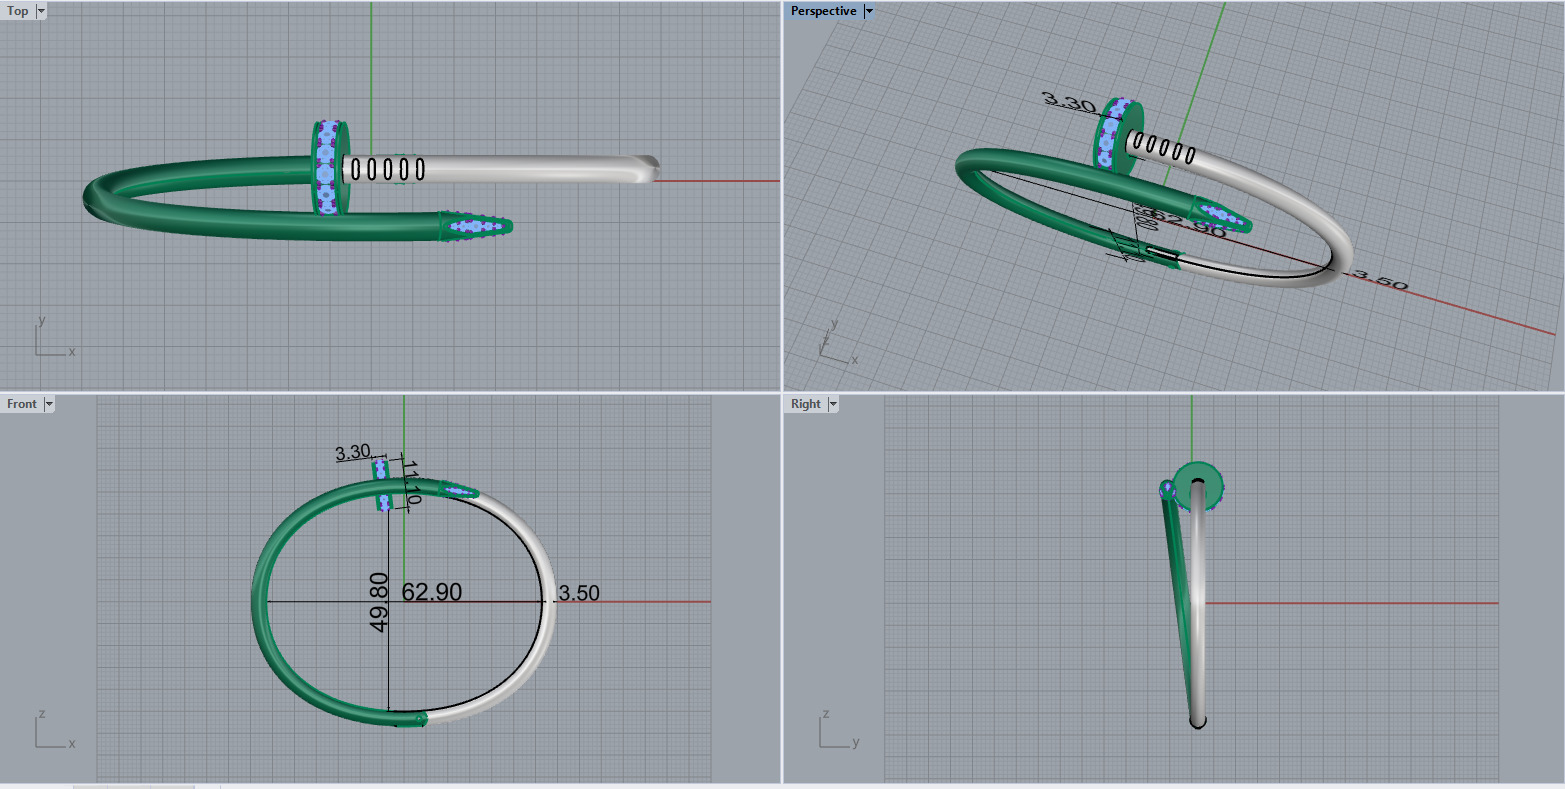Select the 3.30 dimension label in Perspective view
This screenshot has width=1565, height=789.
click(1069, 101)
